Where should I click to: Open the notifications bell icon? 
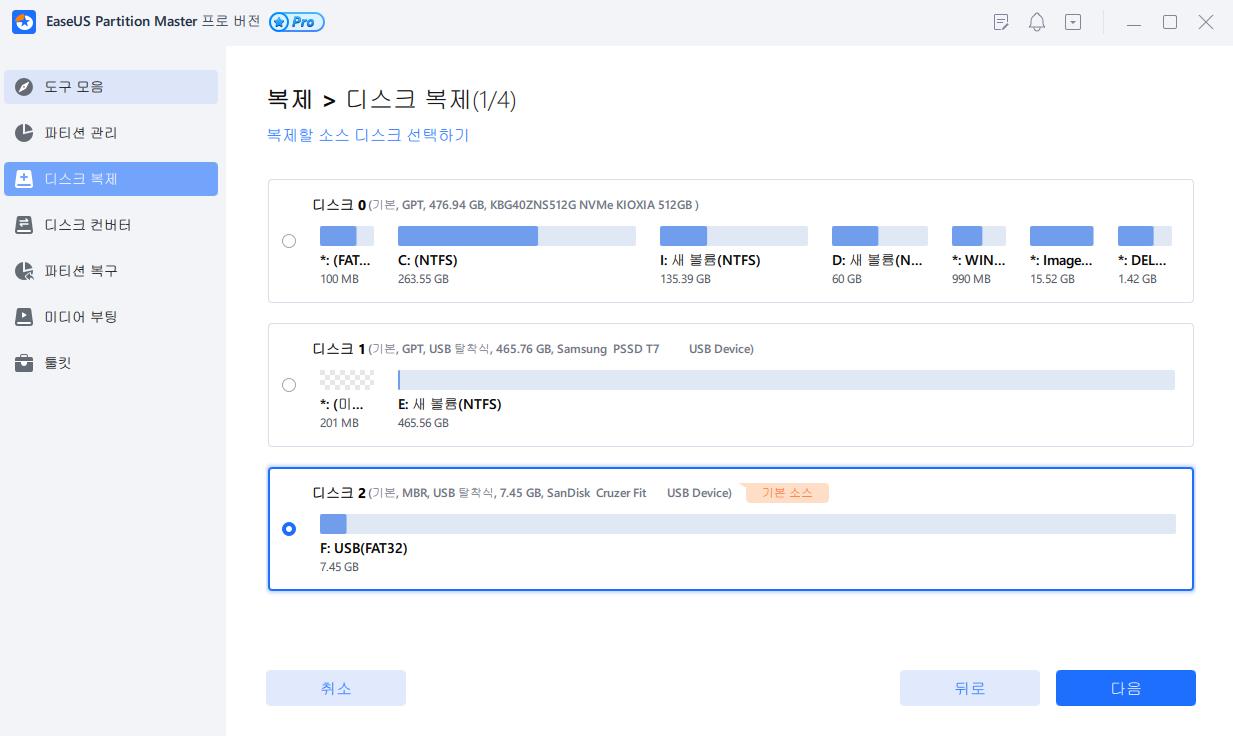[1037, 22]
